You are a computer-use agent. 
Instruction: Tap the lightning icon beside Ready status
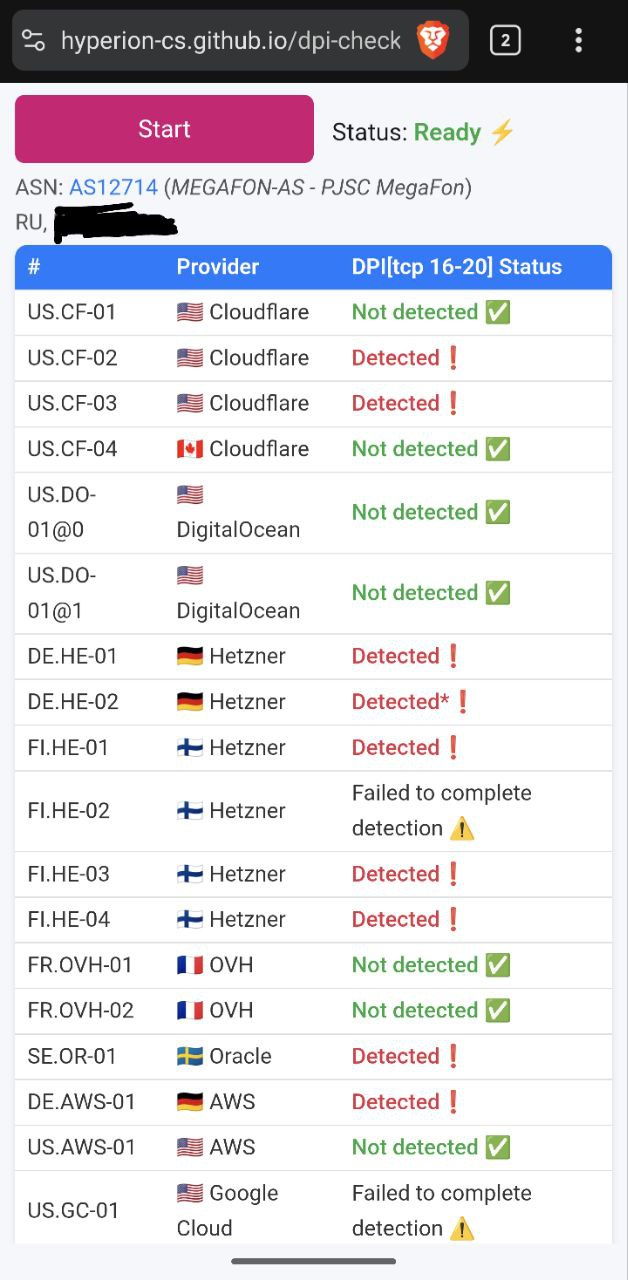(x=502, y=132)
